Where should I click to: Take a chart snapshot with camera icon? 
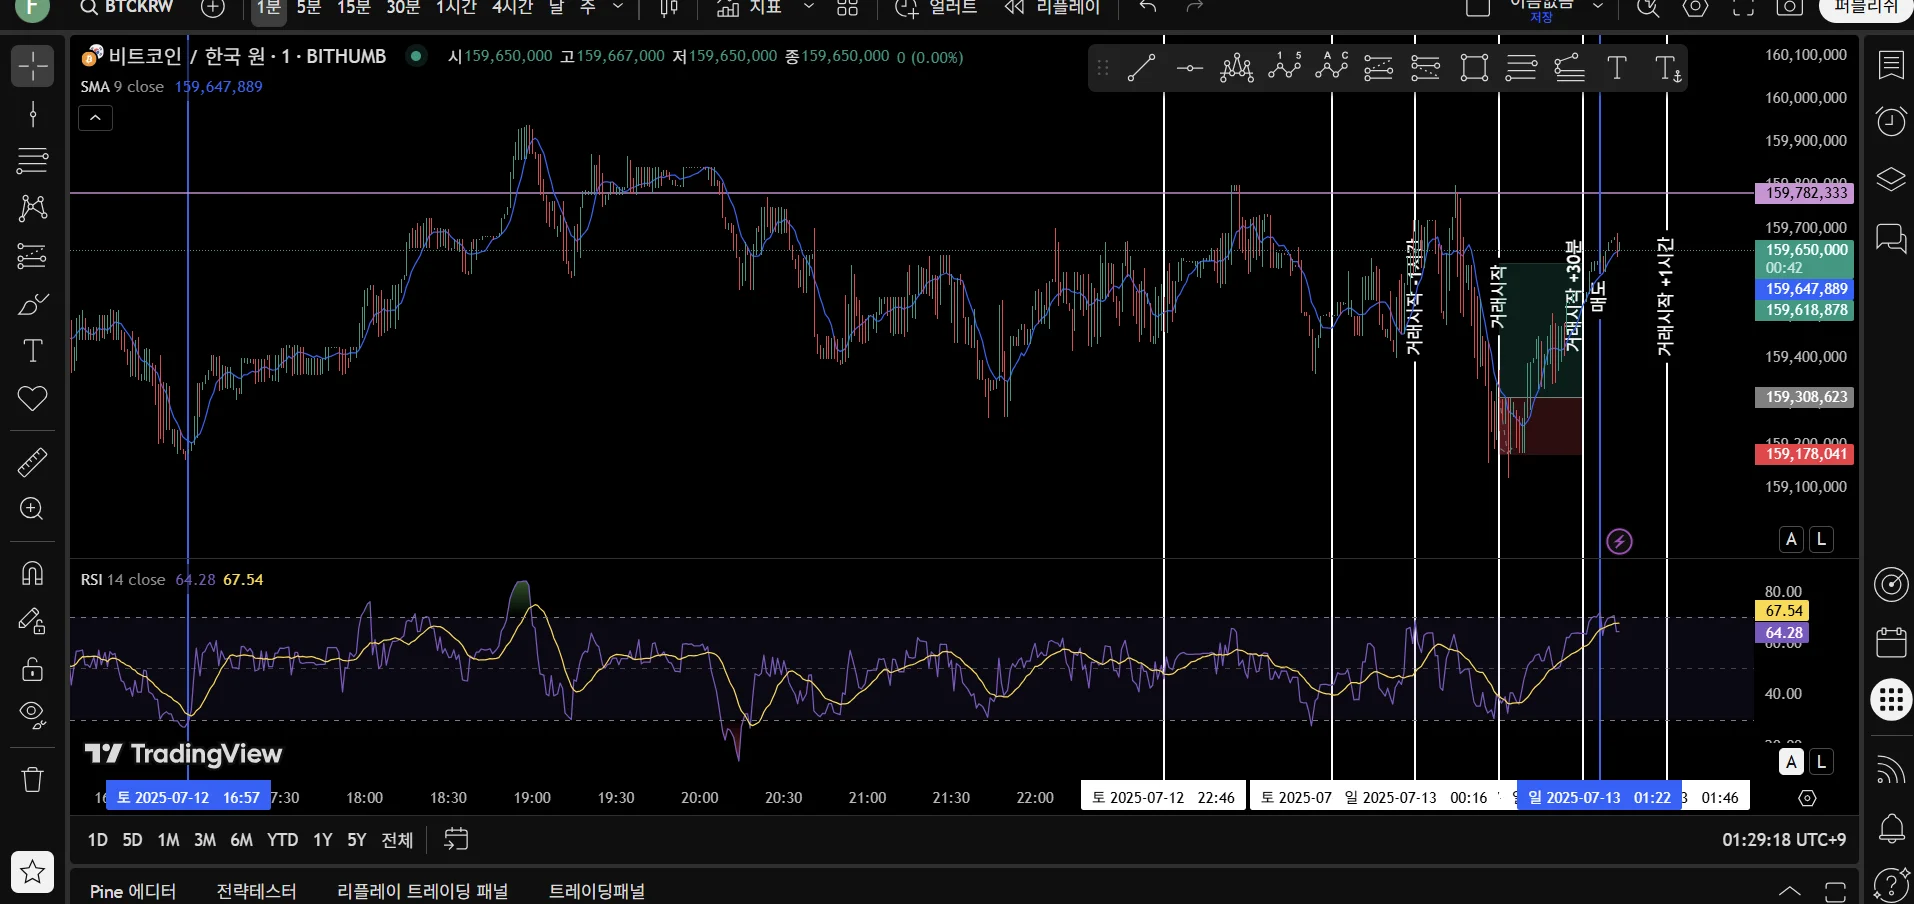(x=1790, y=8)
